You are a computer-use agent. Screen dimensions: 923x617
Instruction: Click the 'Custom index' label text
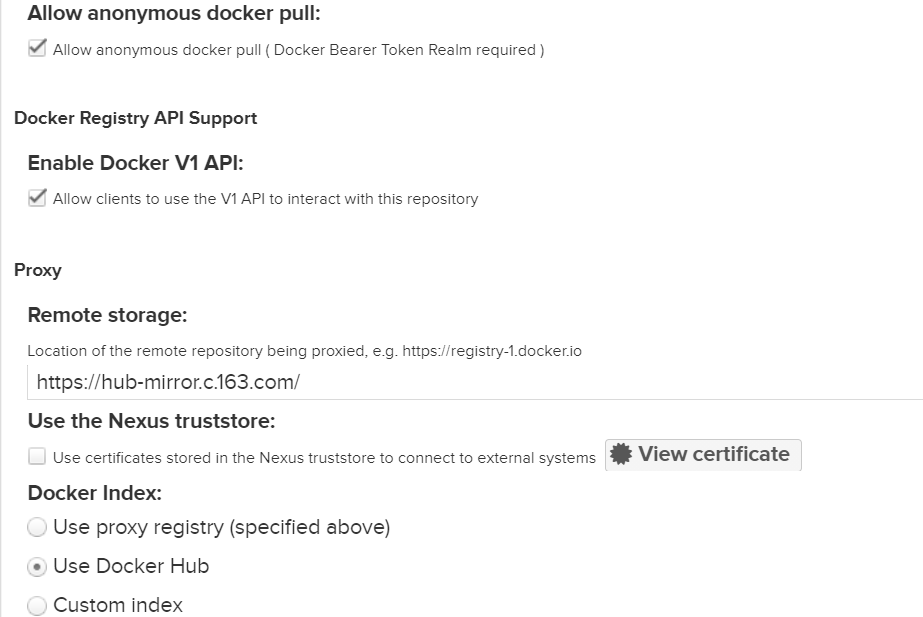118,605
